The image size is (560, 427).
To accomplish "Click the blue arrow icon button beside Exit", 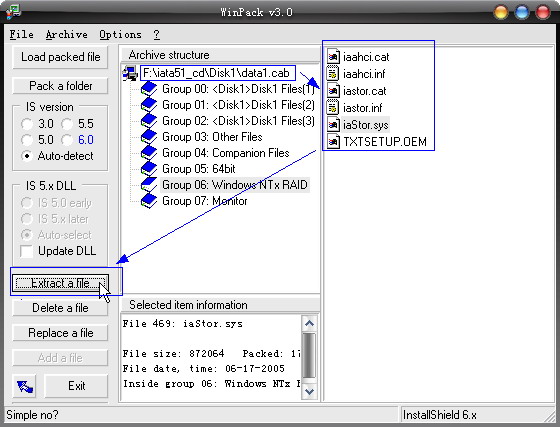I will 25,386.
